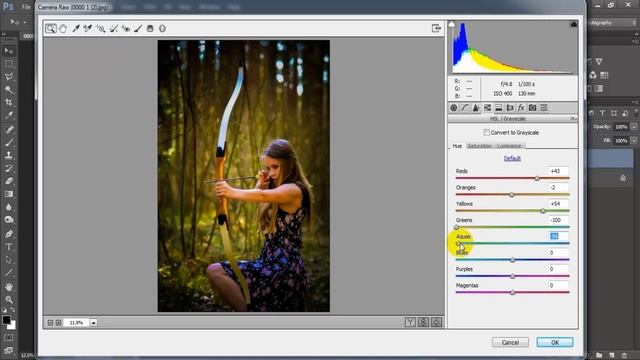Select Photoshop Crop tool in left toolbox
The height and width of the screenshot is (360, 640).
tap(9, 102)
